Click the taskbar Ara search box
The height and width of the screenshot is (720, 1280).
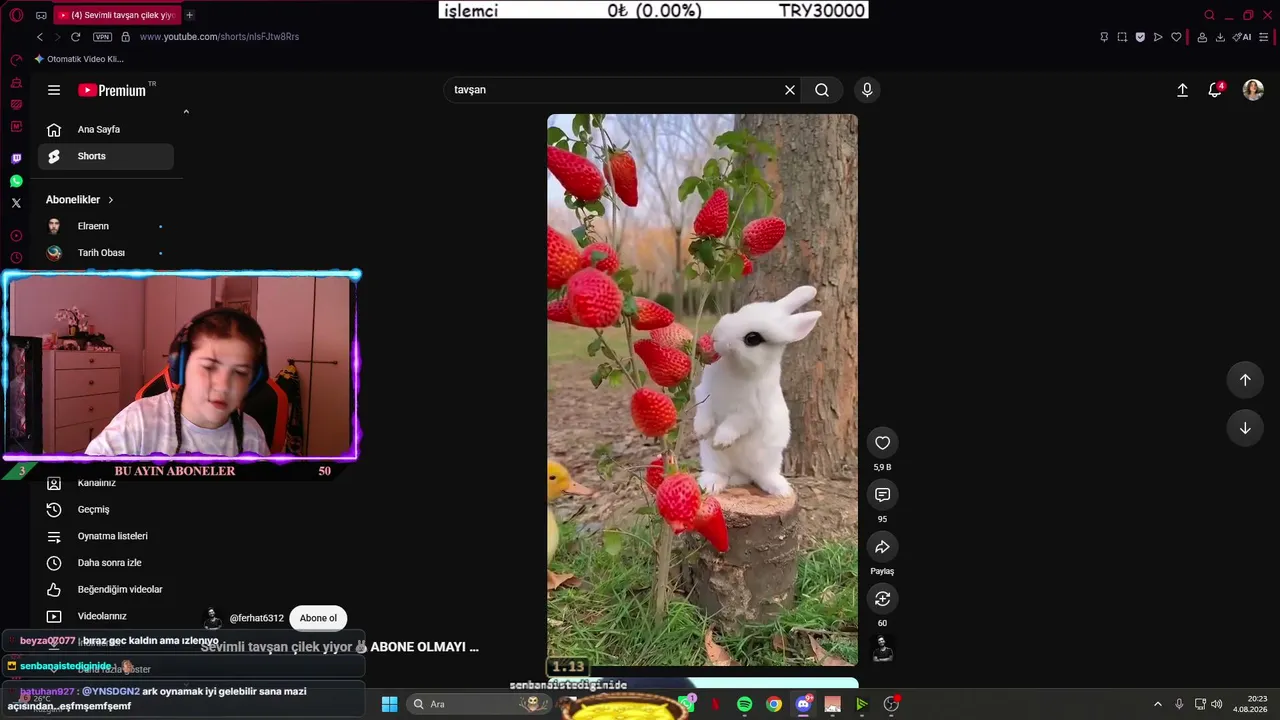click(478, 704)
